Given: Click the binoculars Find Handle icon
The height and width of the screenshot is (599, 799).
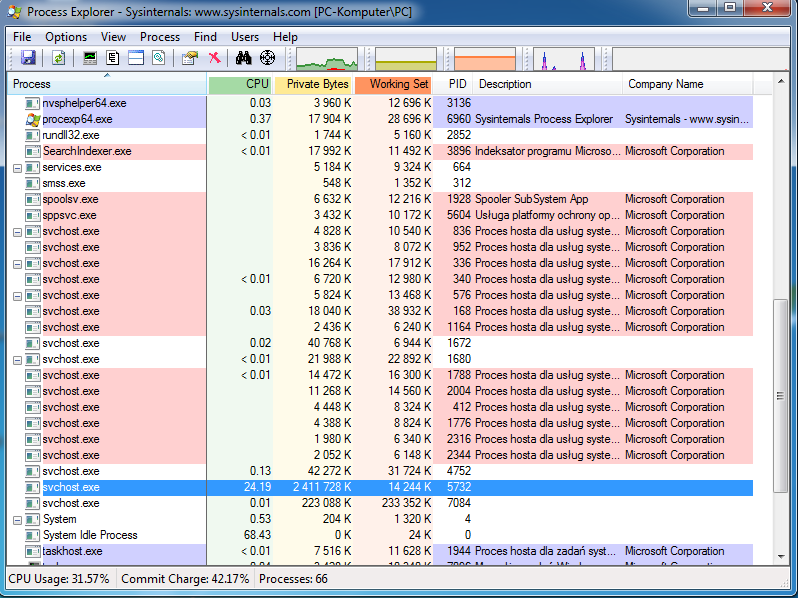Looking at the screenshot, I should pyautogui.click(x=244, y=58).
